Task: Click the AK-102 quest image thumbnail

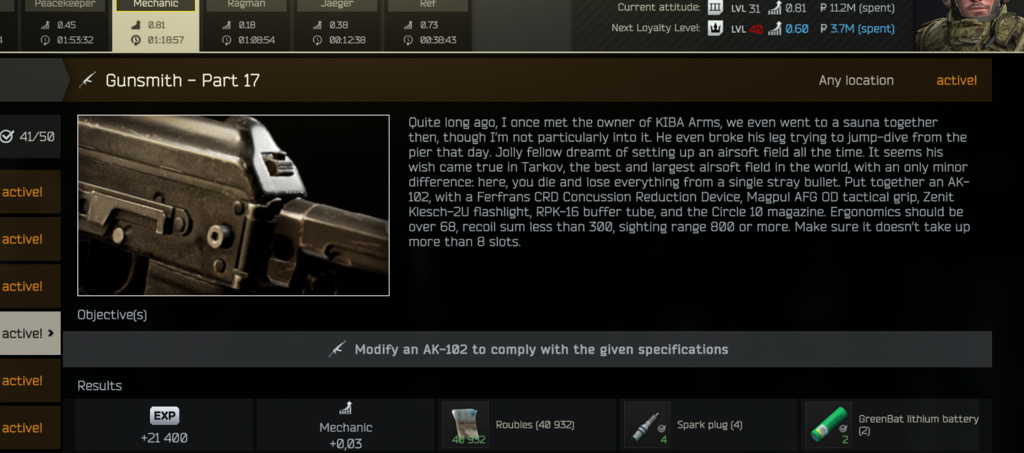Action: pyautogui.click(x=233, y=206)
